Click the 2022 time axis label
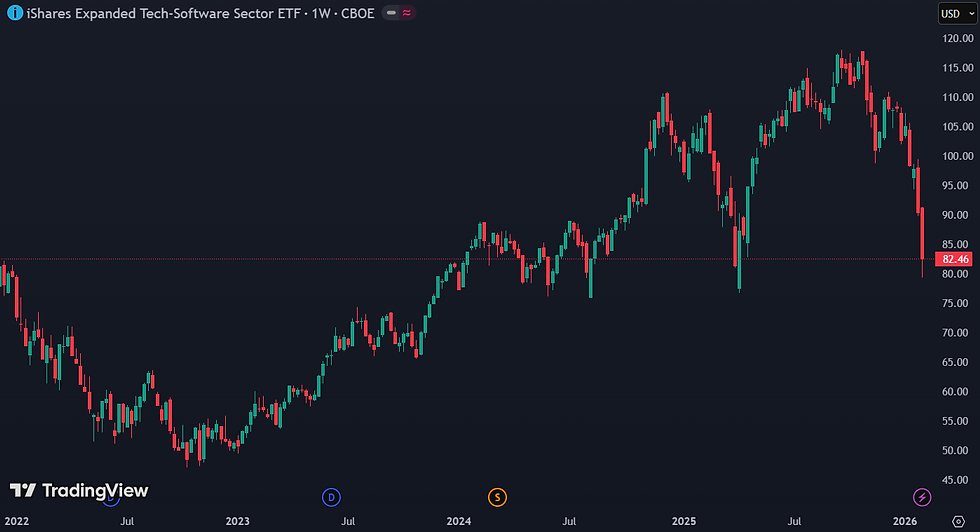Screen dimensions: 980x532 coord(16,521)
